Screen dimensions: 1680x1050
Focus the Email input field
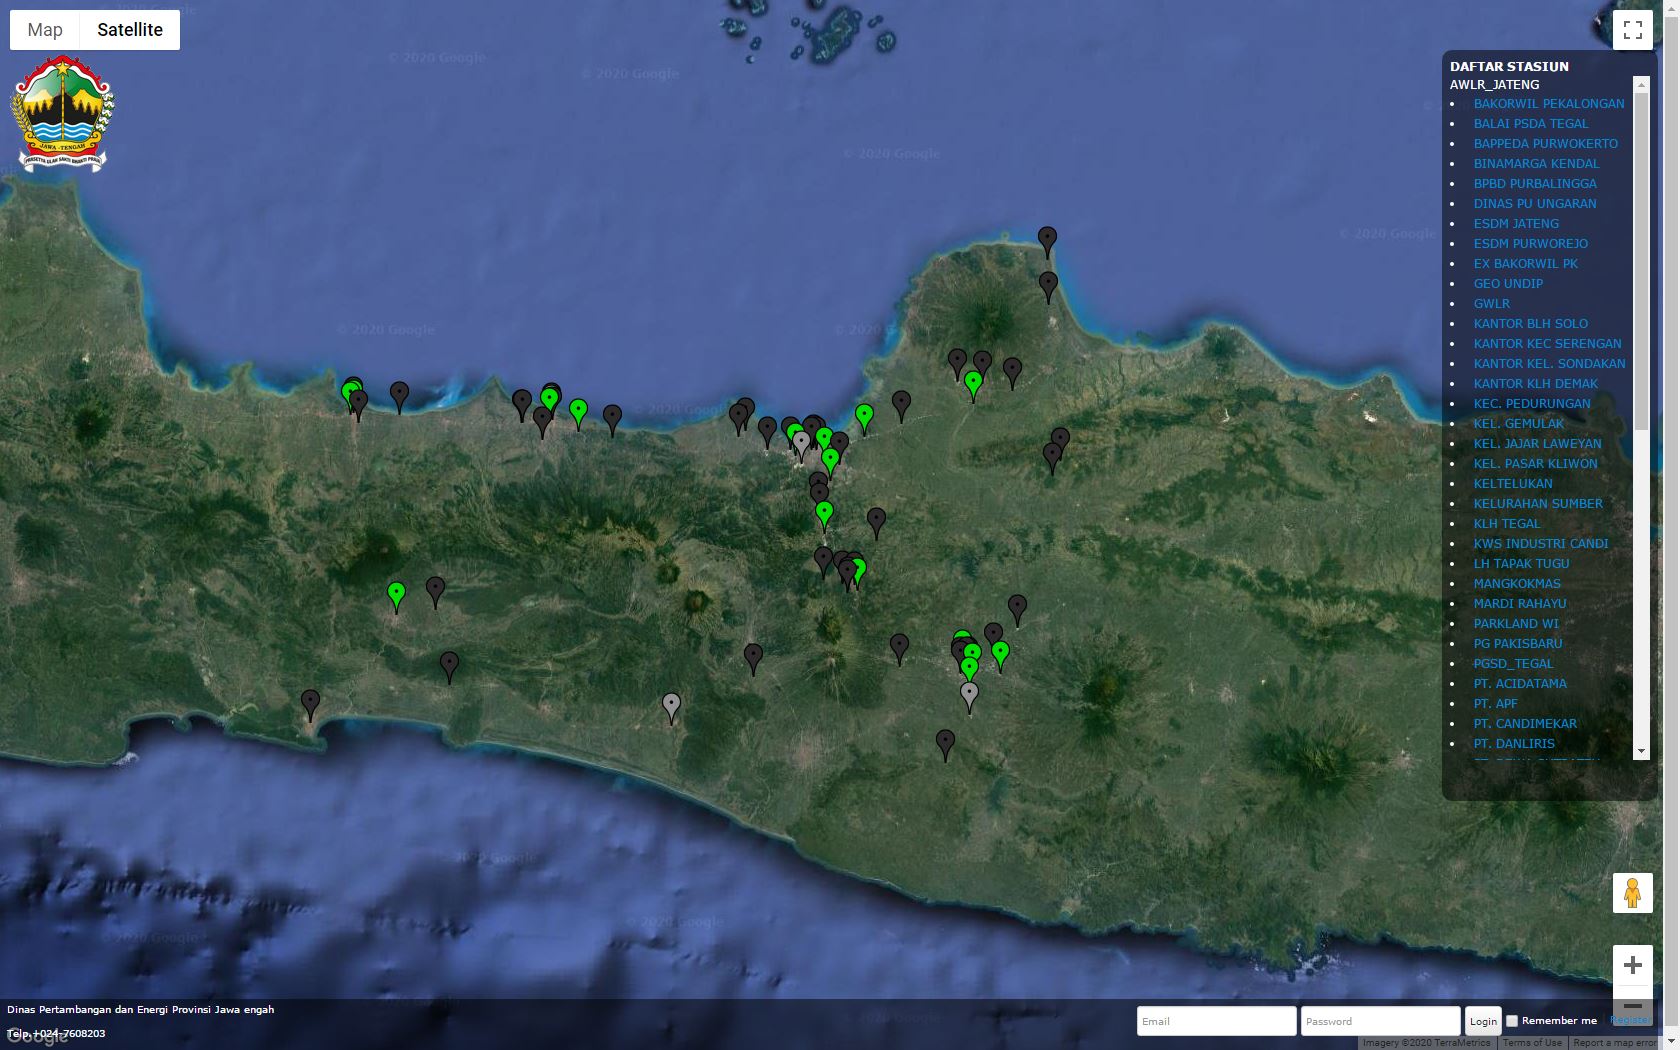[x=1216, y=1021]
